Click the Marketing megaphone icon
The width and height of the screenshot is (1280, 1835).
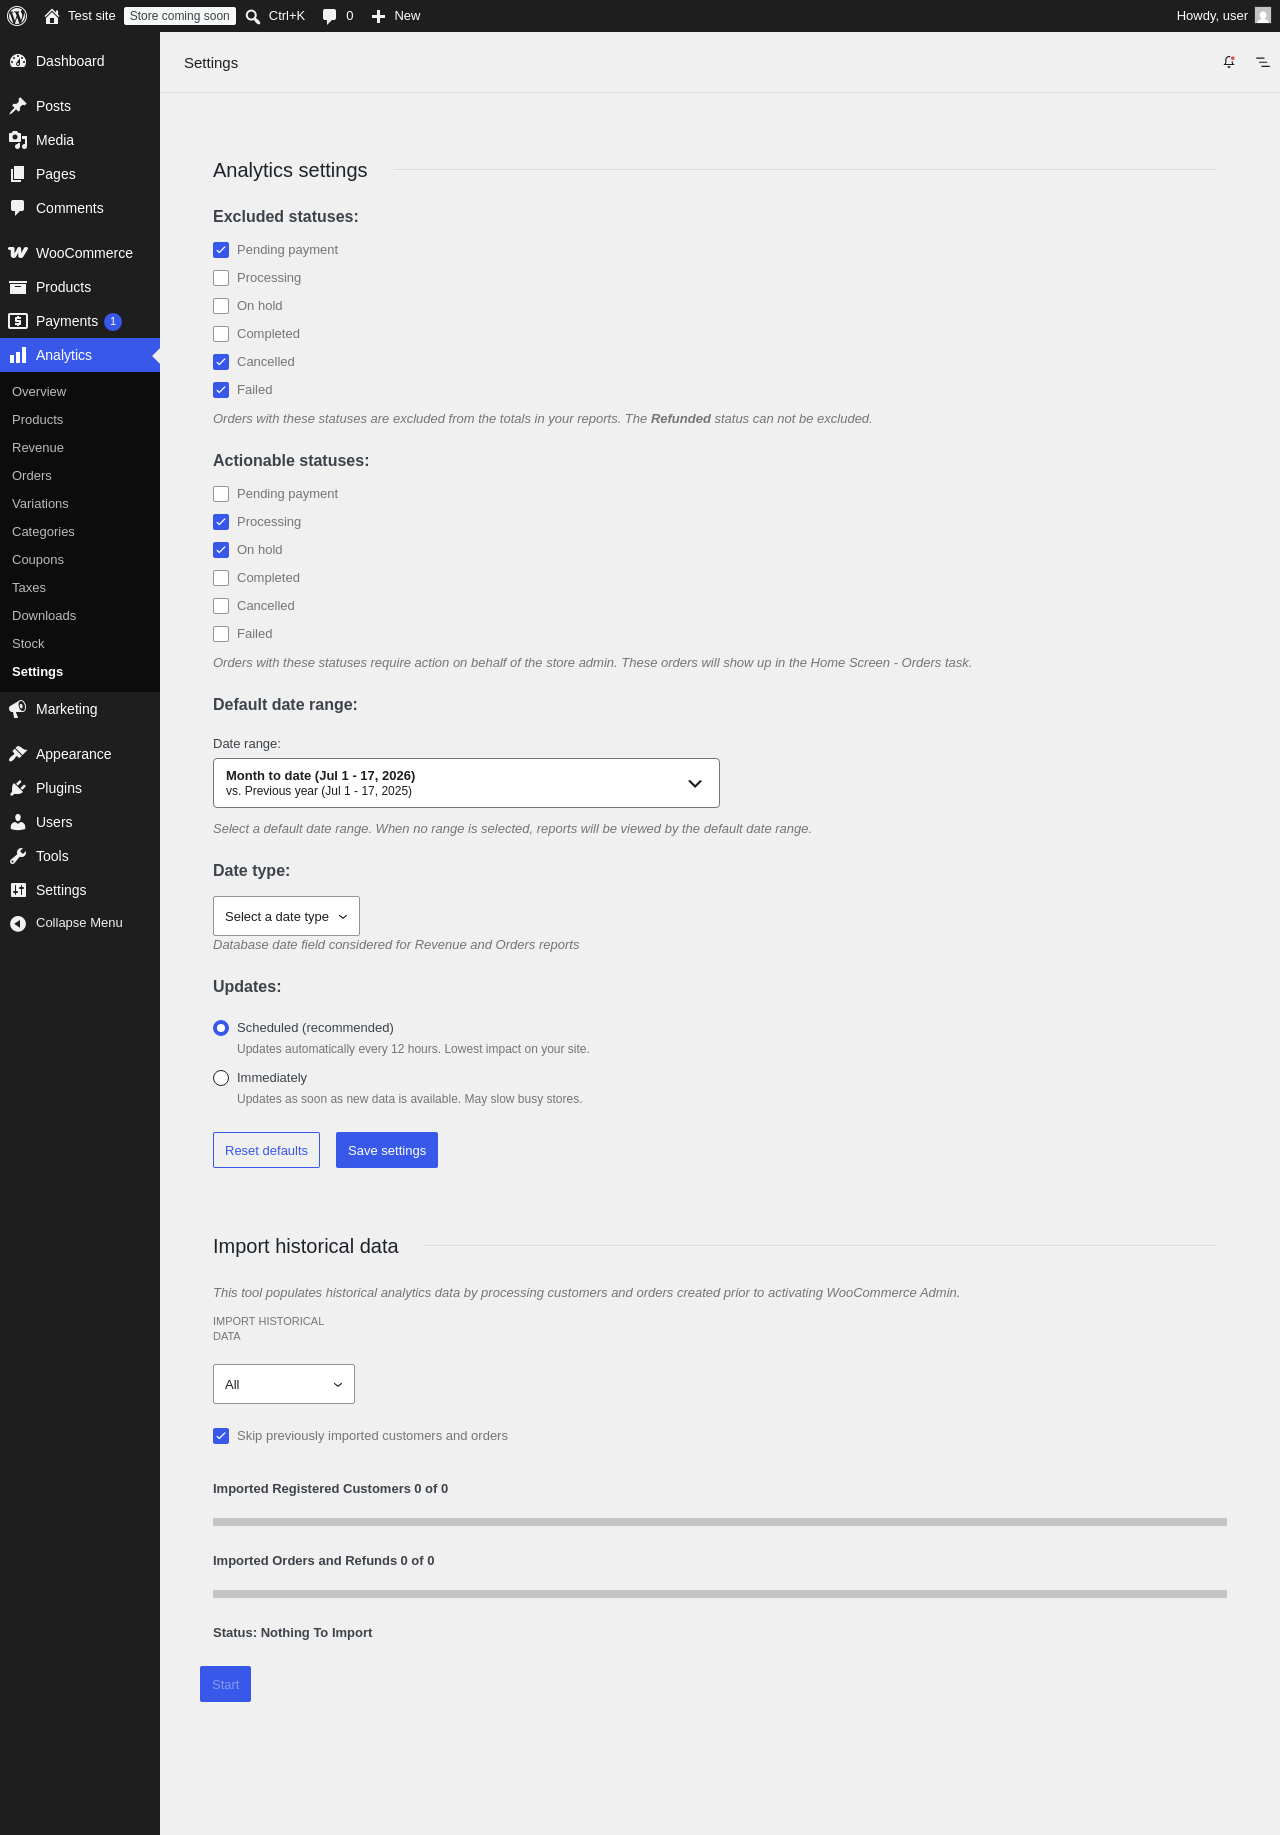tap(18, 709)
